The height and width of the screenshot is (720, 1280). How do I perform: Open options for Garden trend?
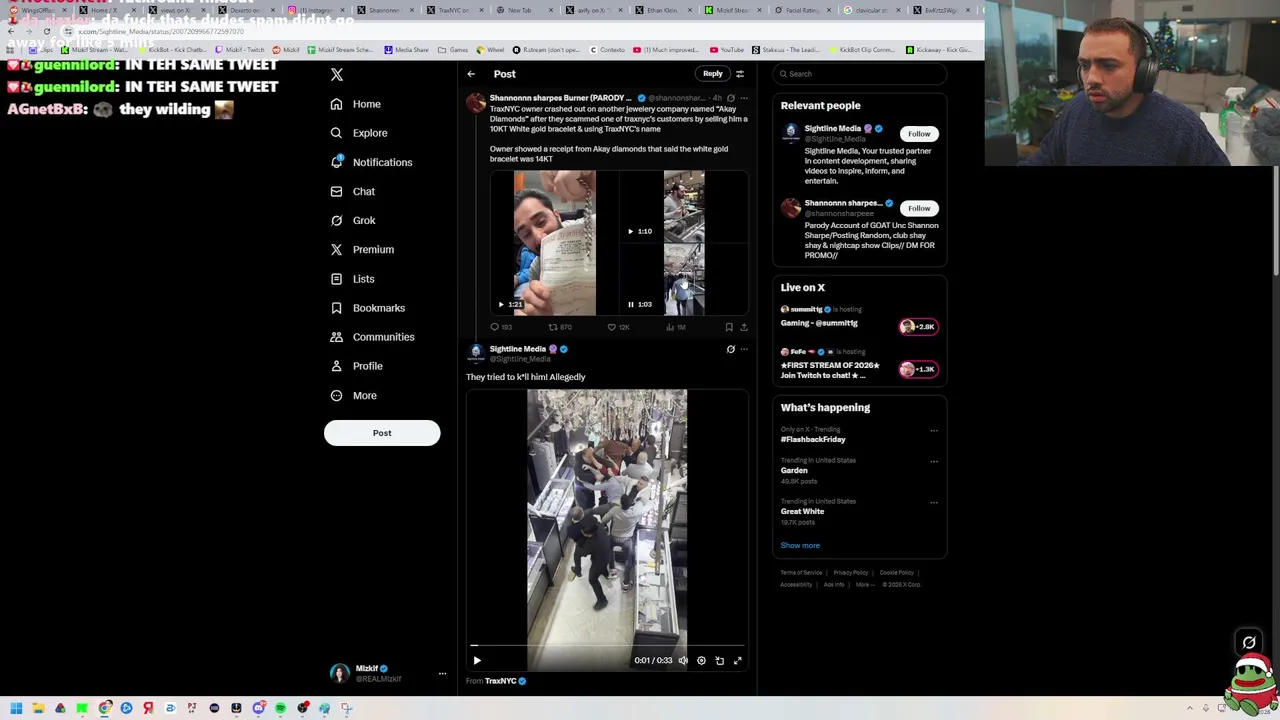tap(934, 462)
